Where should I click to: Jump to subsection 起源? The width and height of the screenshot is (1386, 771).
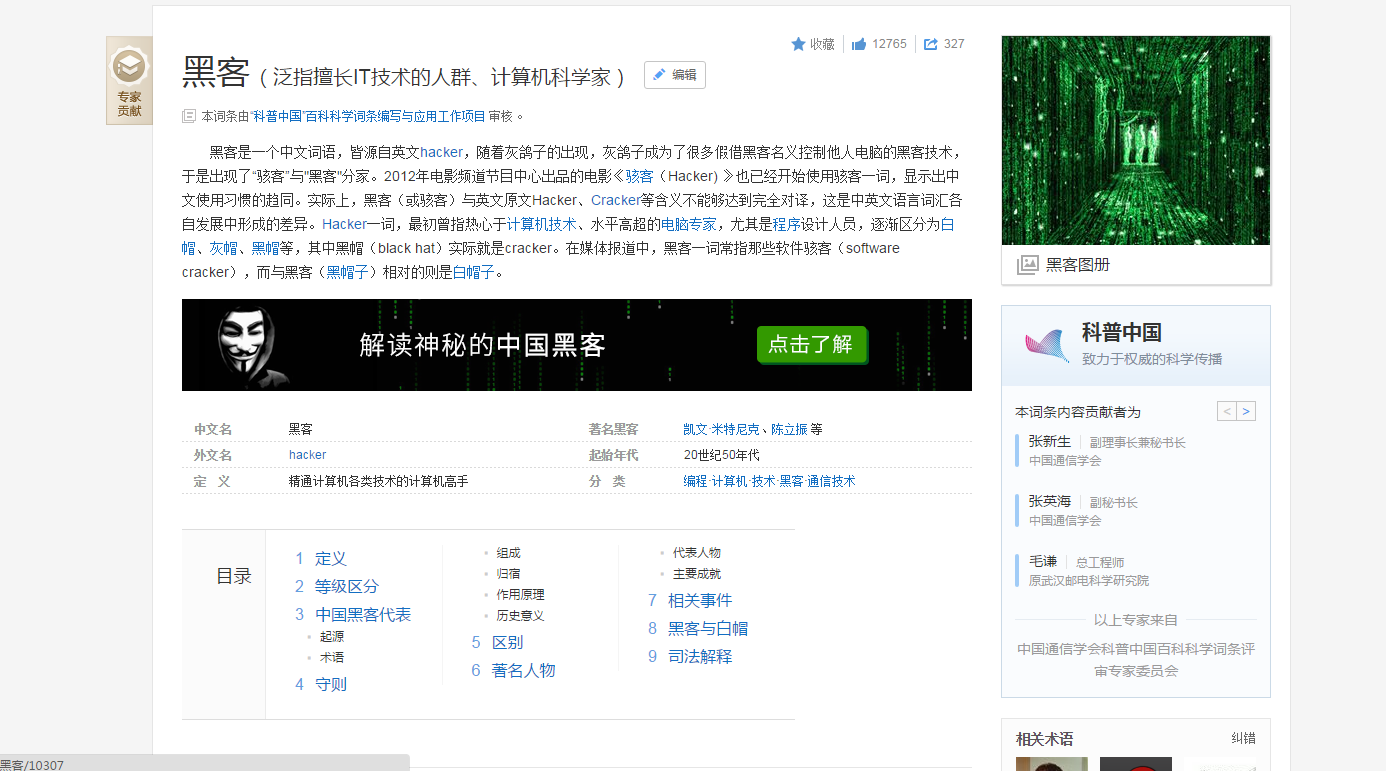[332, 636]
